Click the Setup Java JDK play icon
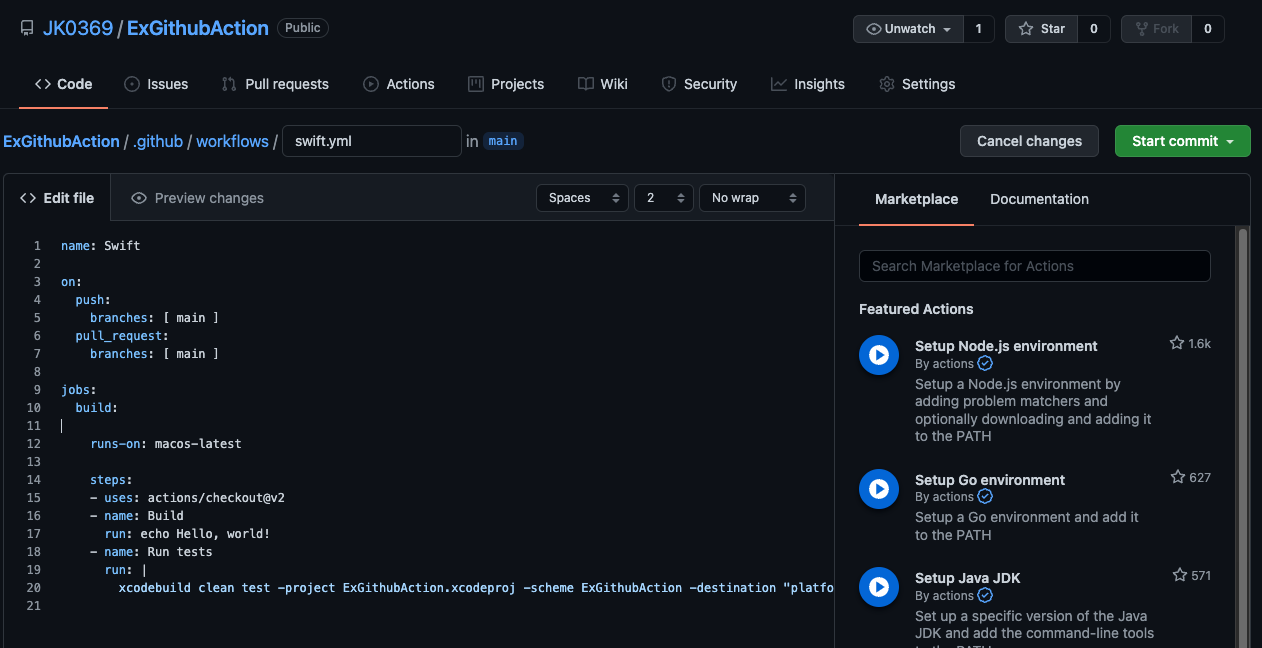The width and height of the screenshot is (1262, 648). pyautogui.click(x=879, y=587)
